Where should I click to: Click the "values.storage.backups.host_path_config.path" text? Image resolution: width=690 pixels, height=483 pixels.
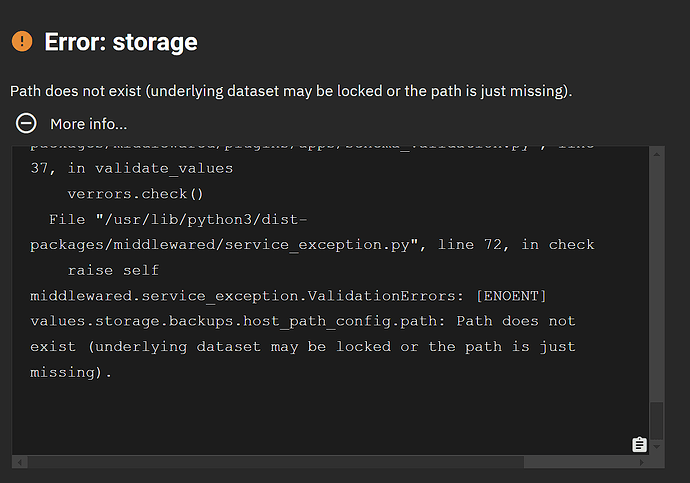tap(233, 321)
